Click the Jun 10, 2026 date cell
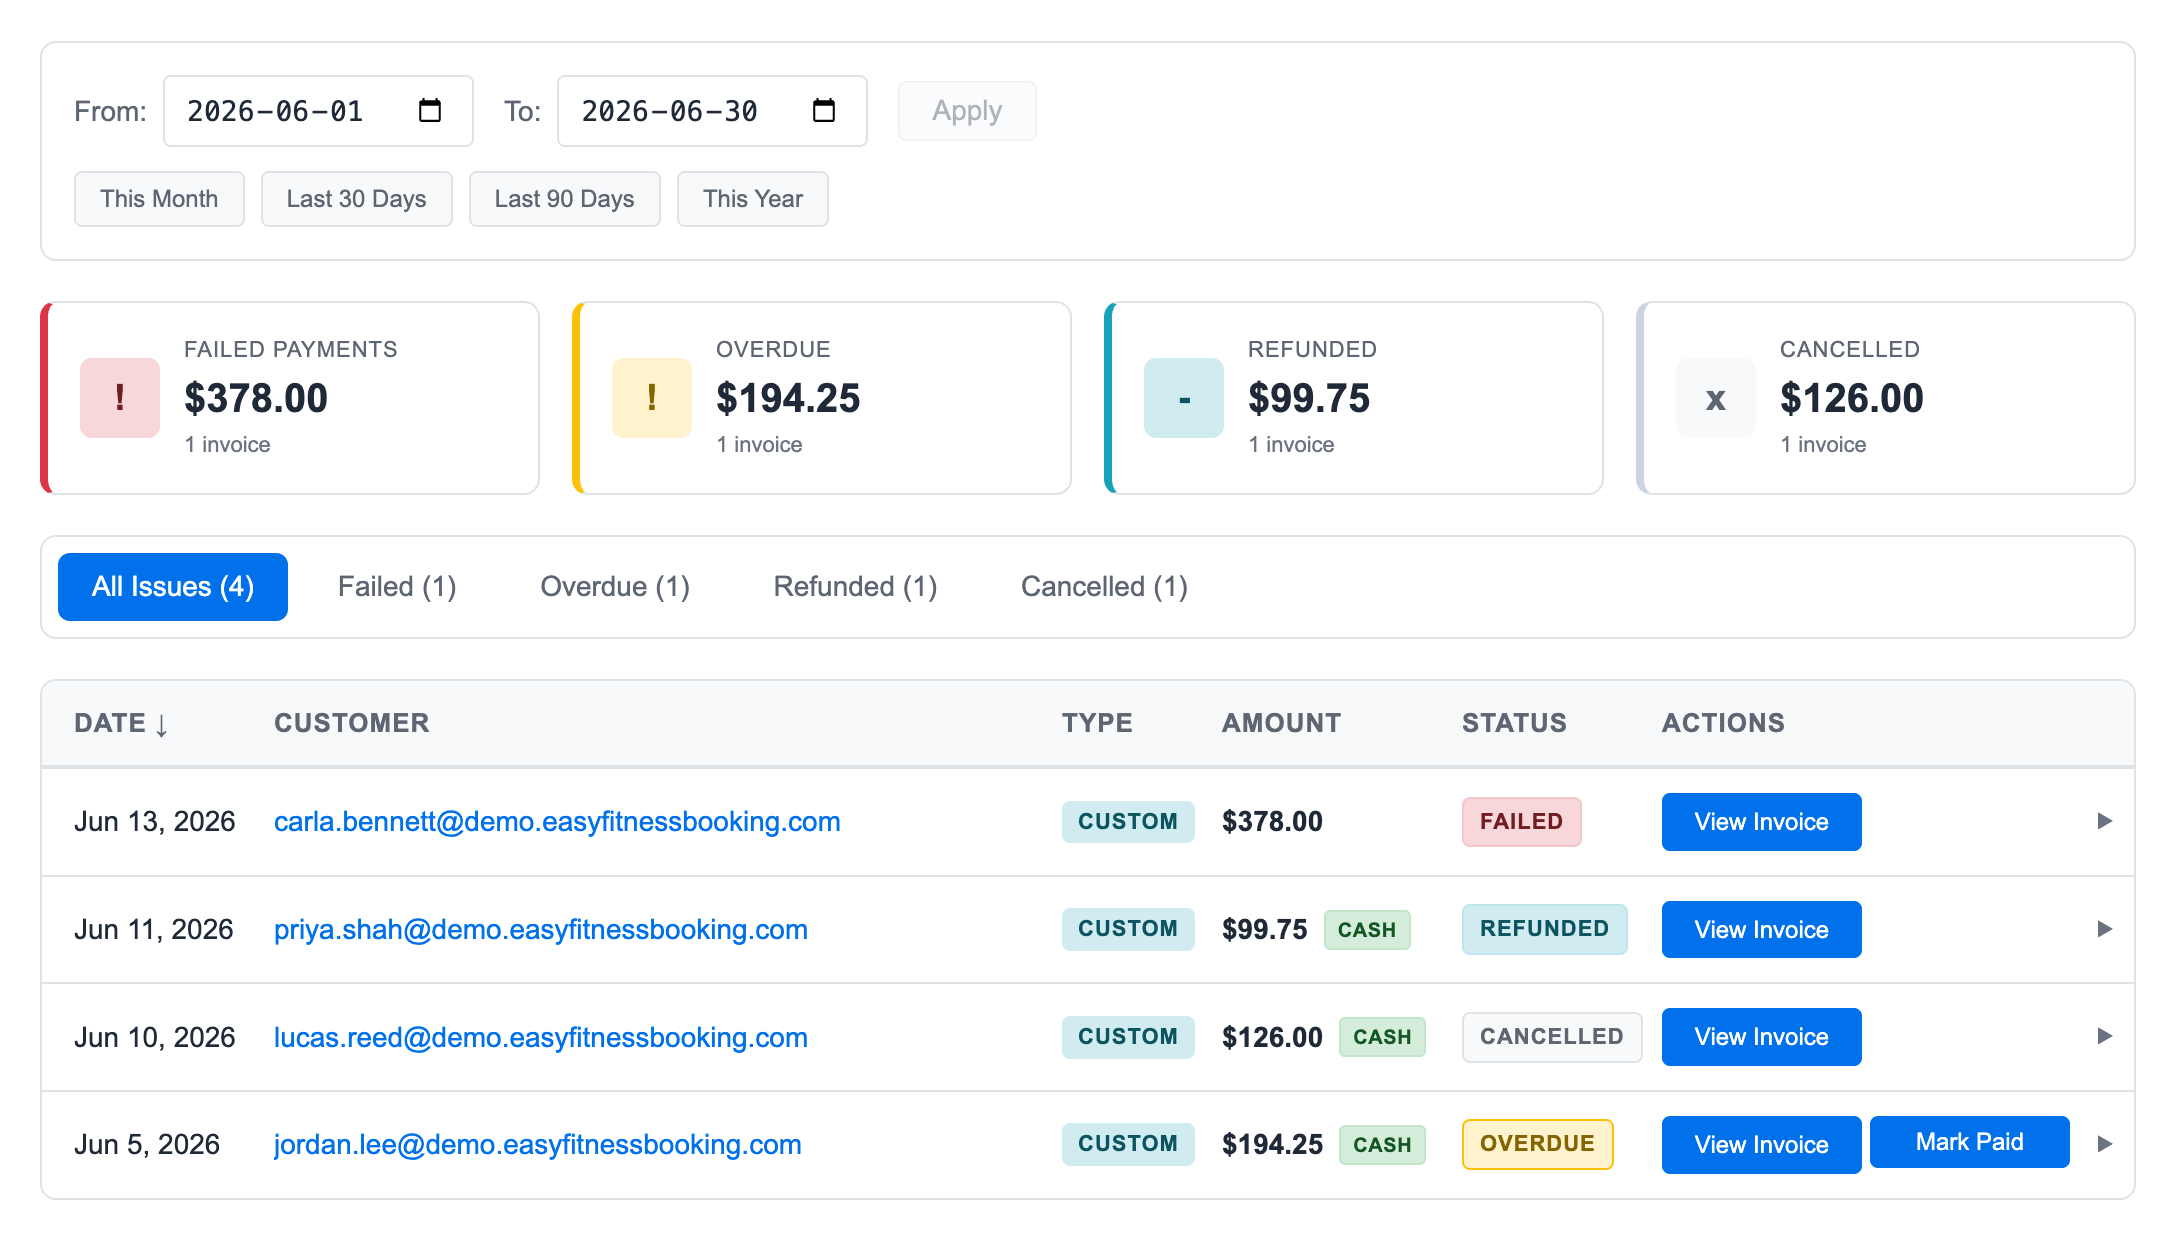2176x1240 pixels. tap(155, 1037)
